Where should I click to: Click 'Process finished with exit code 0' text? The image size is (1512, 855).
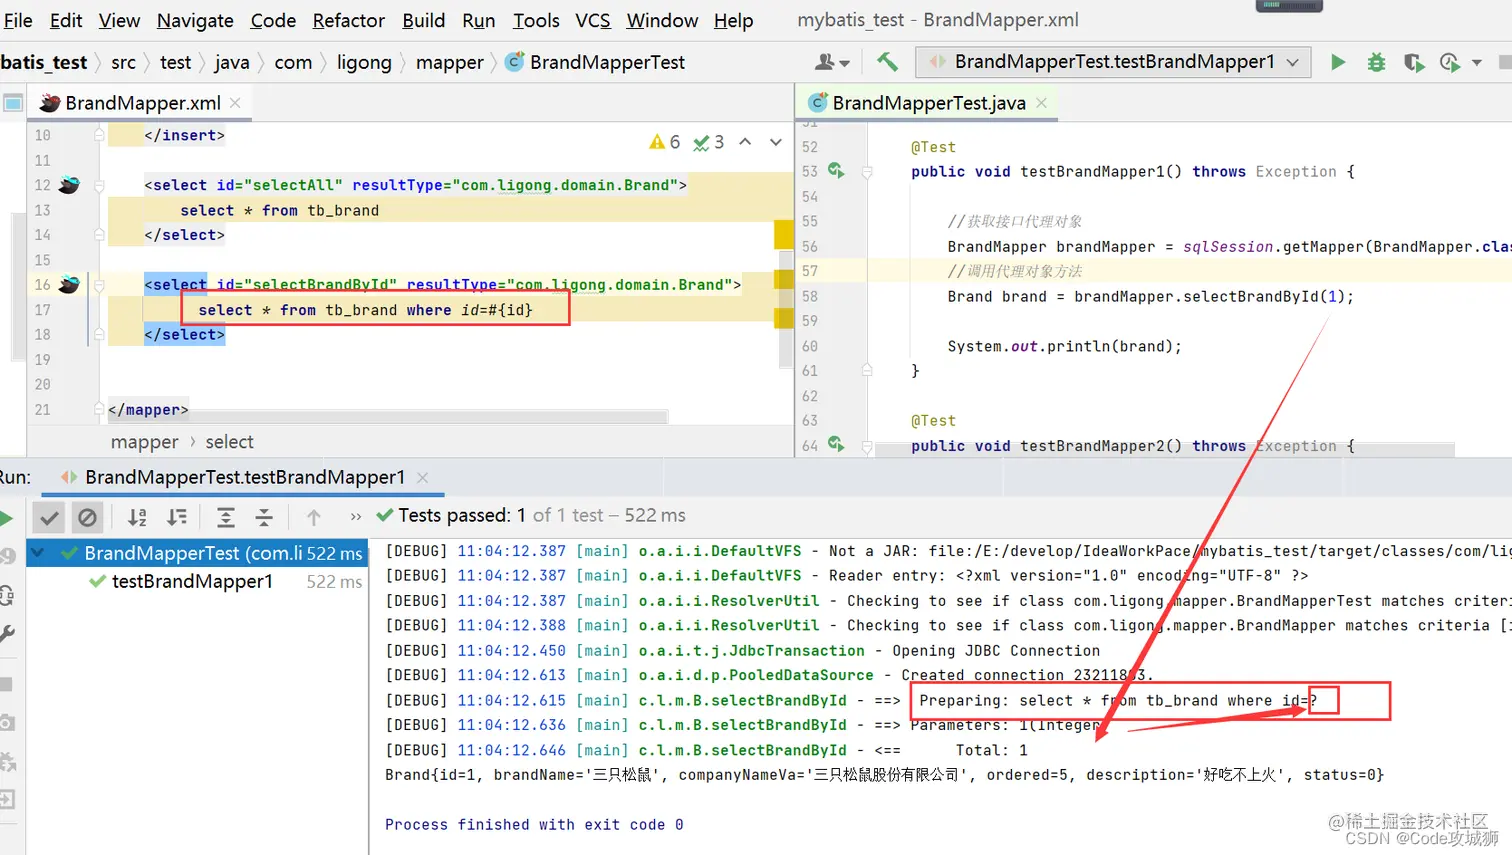534,825
